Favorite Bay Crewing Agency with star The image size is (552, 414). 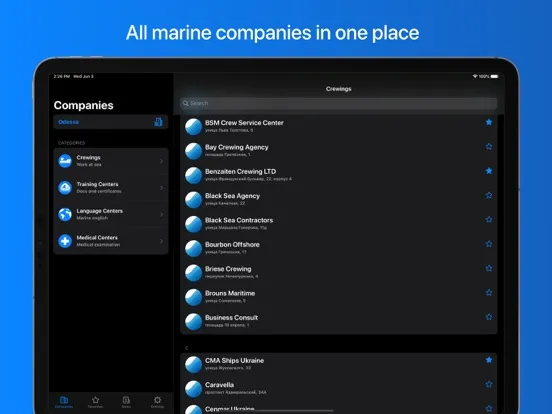tap(489, 146)
